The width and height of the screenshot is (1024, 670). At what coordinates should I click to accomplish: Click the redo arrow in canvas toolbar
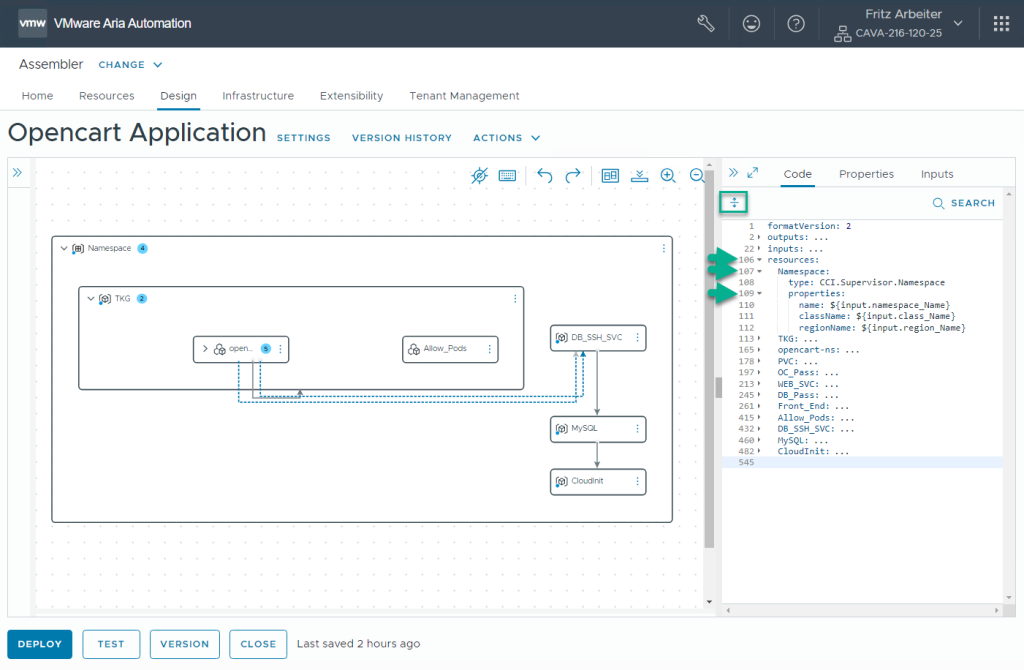pos(573,175)
